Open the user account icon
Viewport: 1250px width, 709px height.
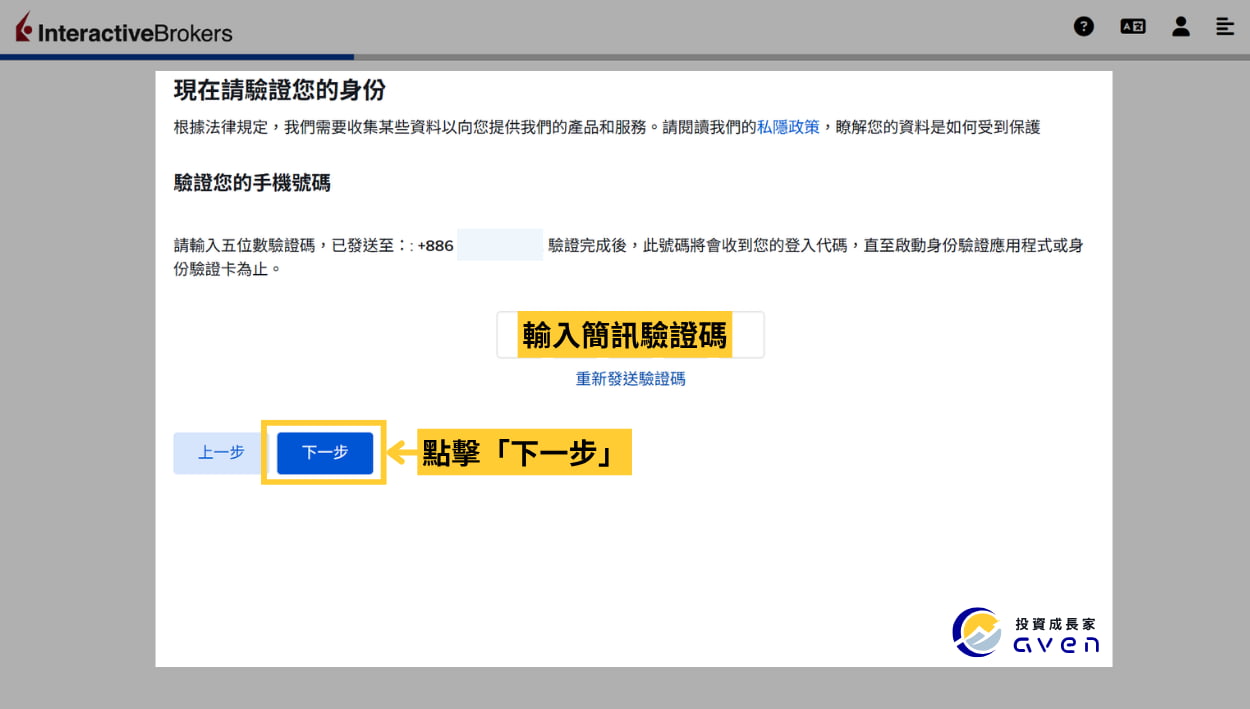[x=1181, y=27]
